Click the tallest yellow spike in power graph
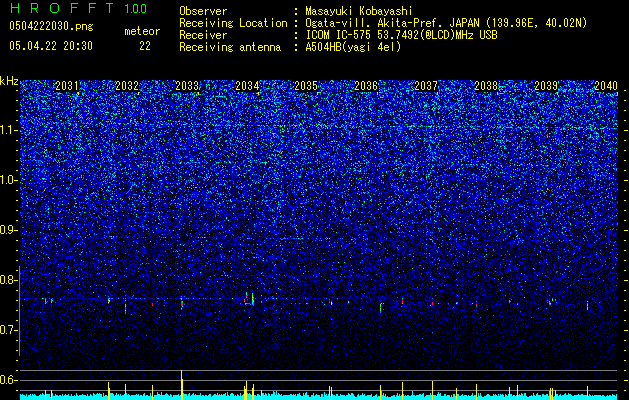The image size is (629, 400). [x=182, y=384]
